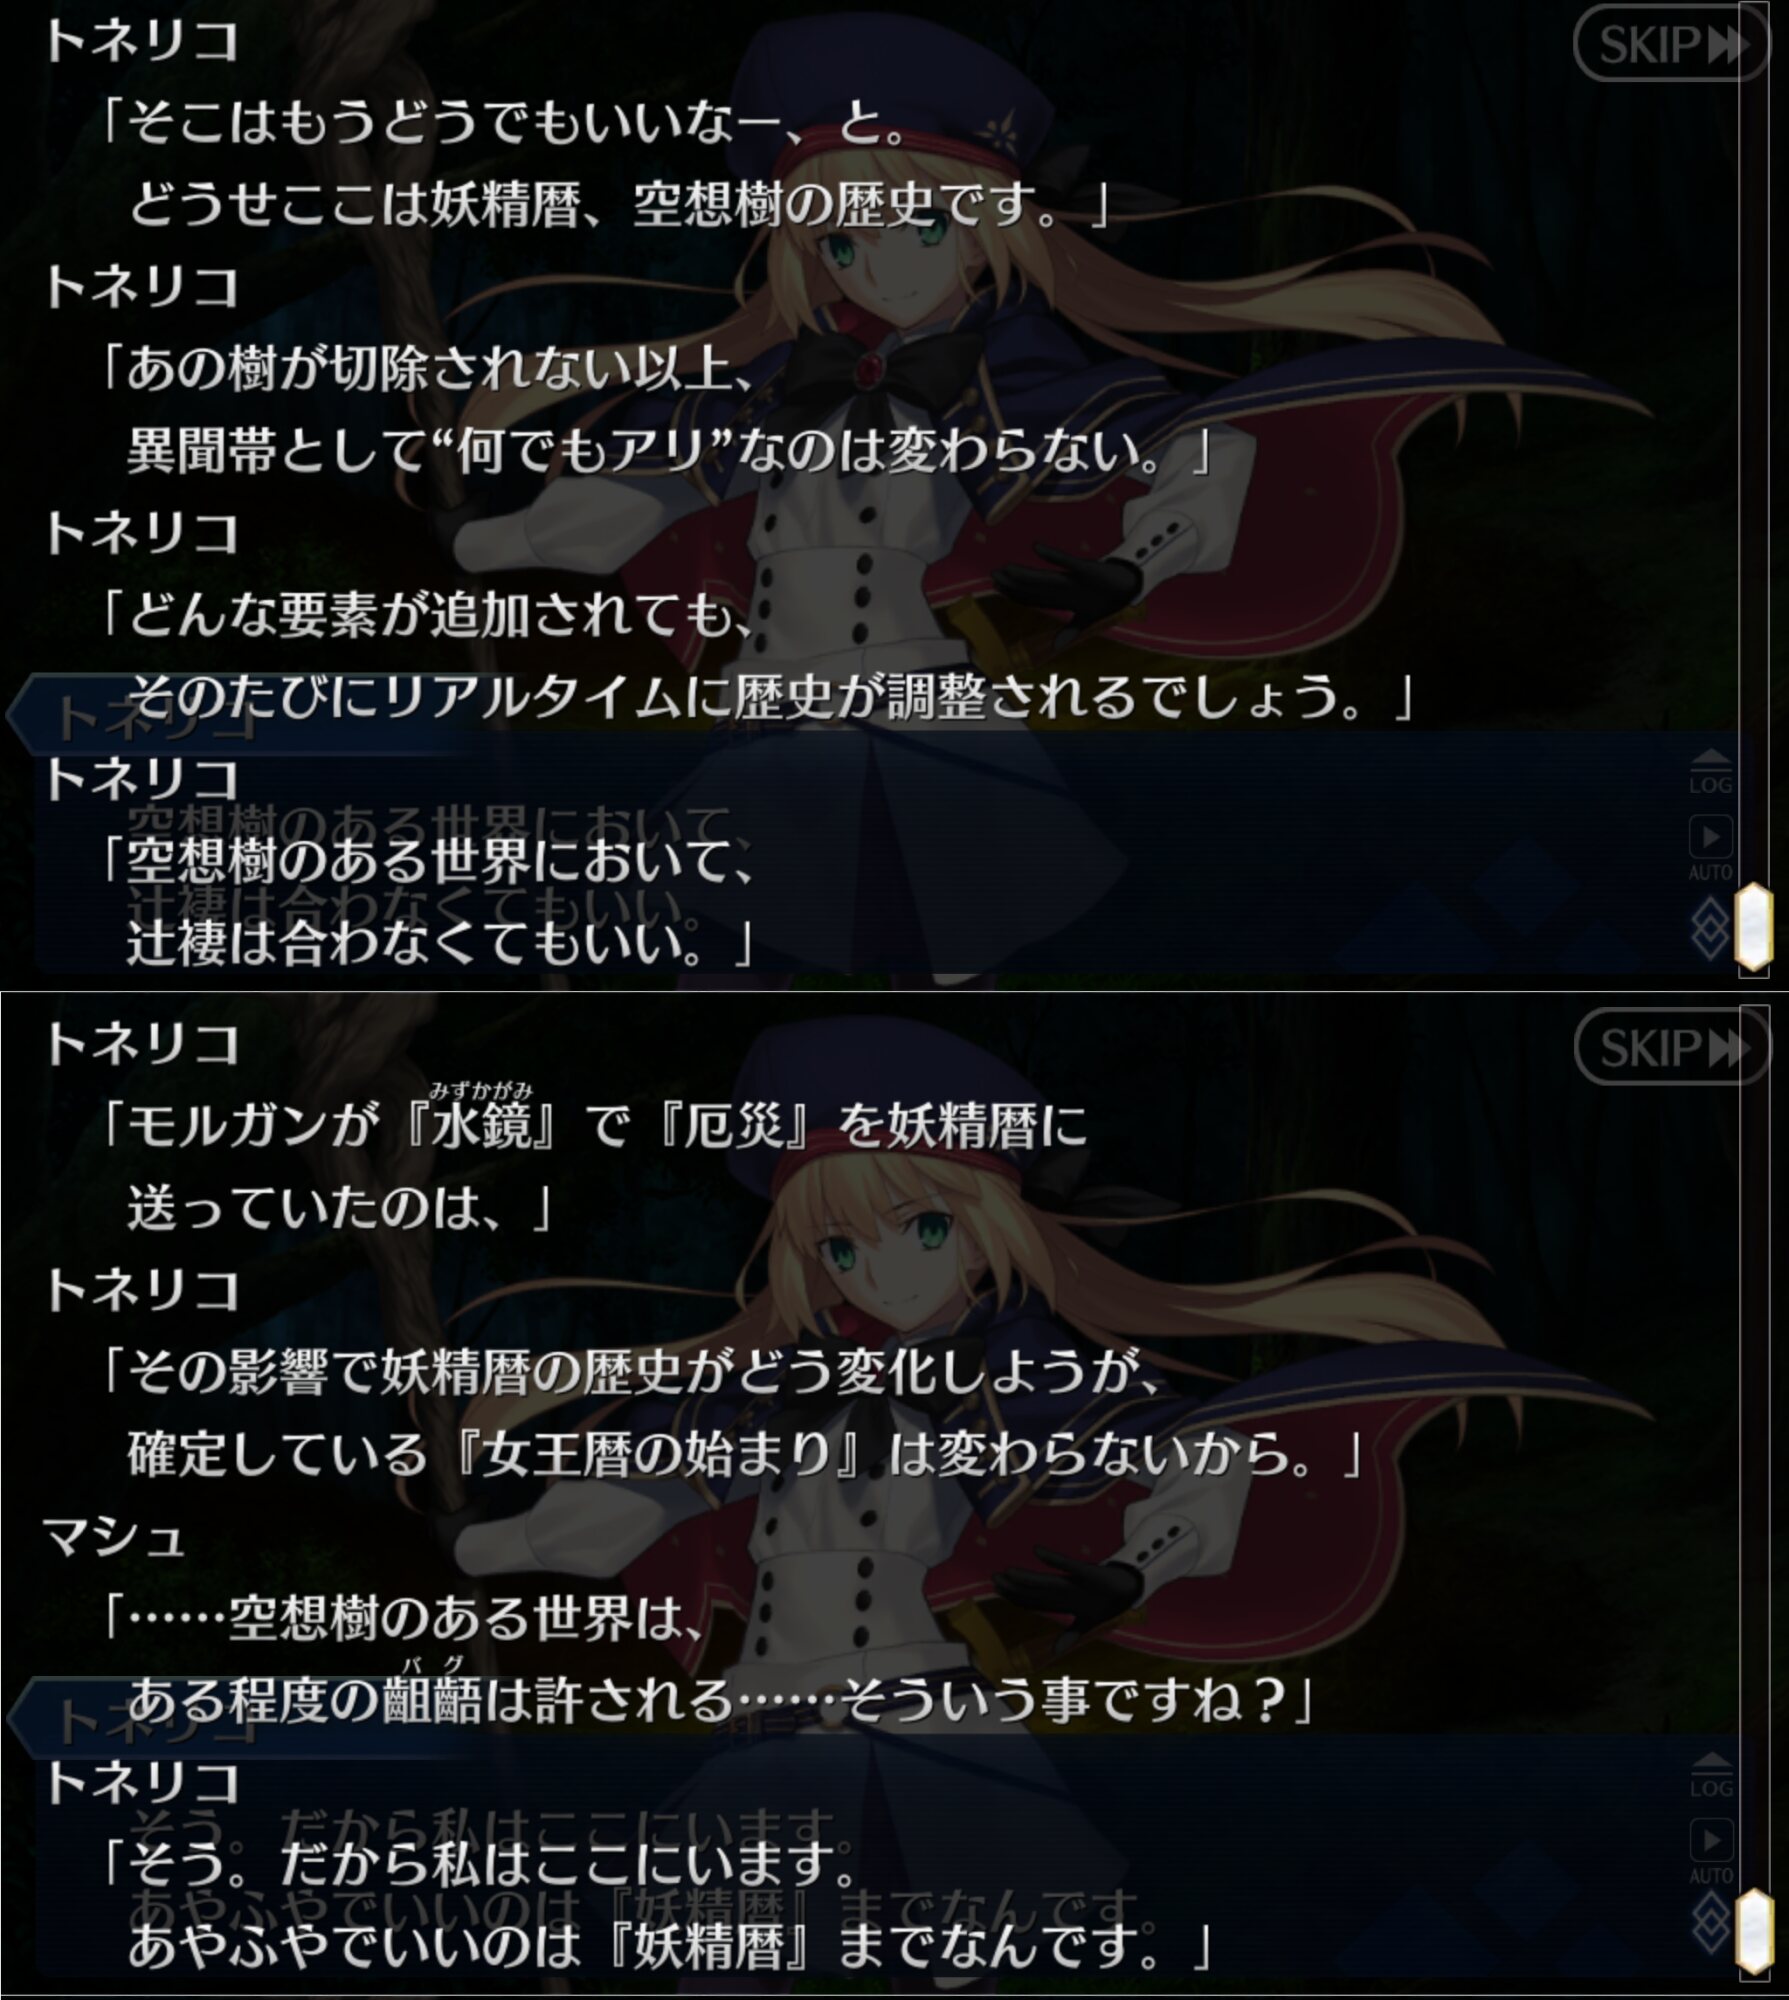1789x2000 pixels.
Task: Tap SKIP button in the upper screenshot
Action: [1671, 44]
